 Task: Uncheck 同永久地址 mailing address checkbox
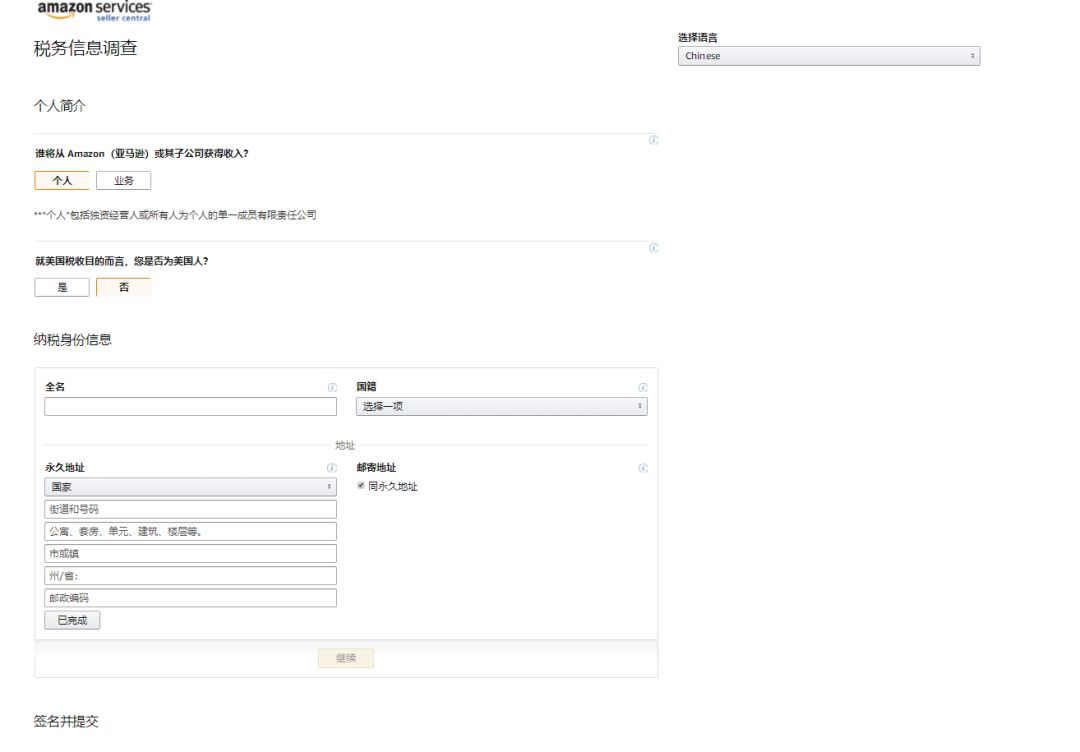[x=361, y=485]
